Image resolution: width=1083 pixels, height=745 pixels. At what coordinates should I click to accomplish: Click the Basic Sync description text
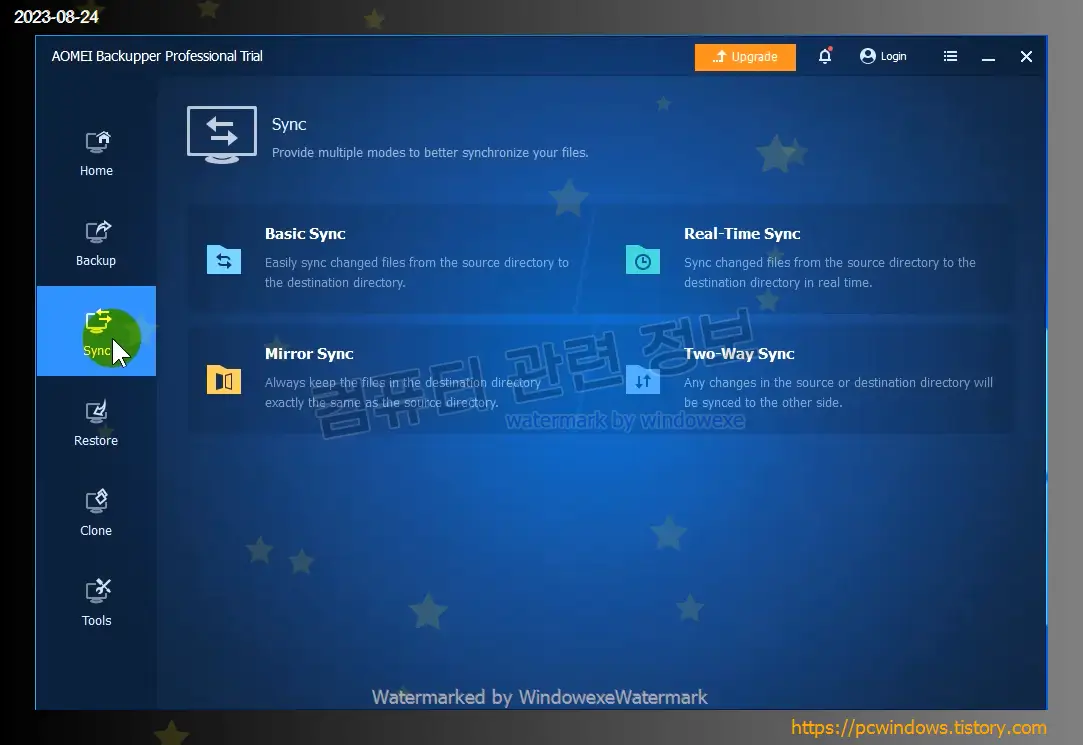pos(416,272)
